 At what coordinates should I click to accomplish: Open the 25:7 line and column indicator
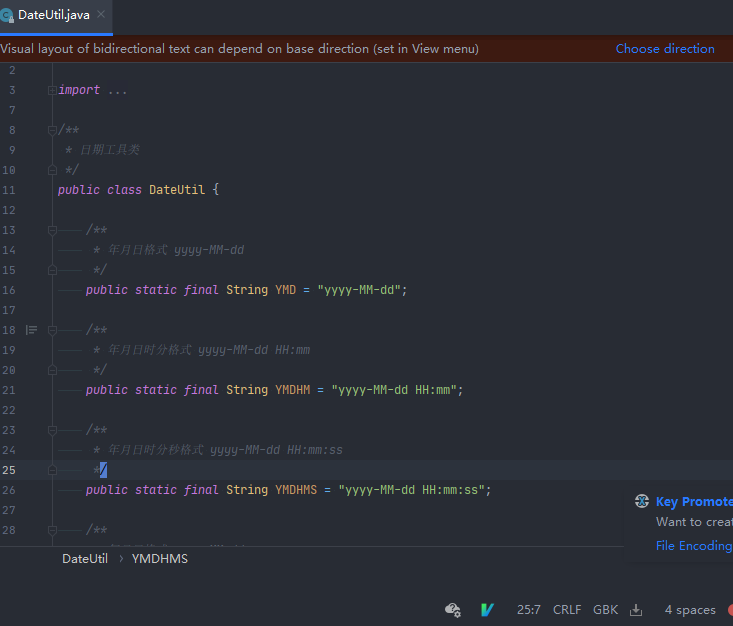click(x=529, y=610)
